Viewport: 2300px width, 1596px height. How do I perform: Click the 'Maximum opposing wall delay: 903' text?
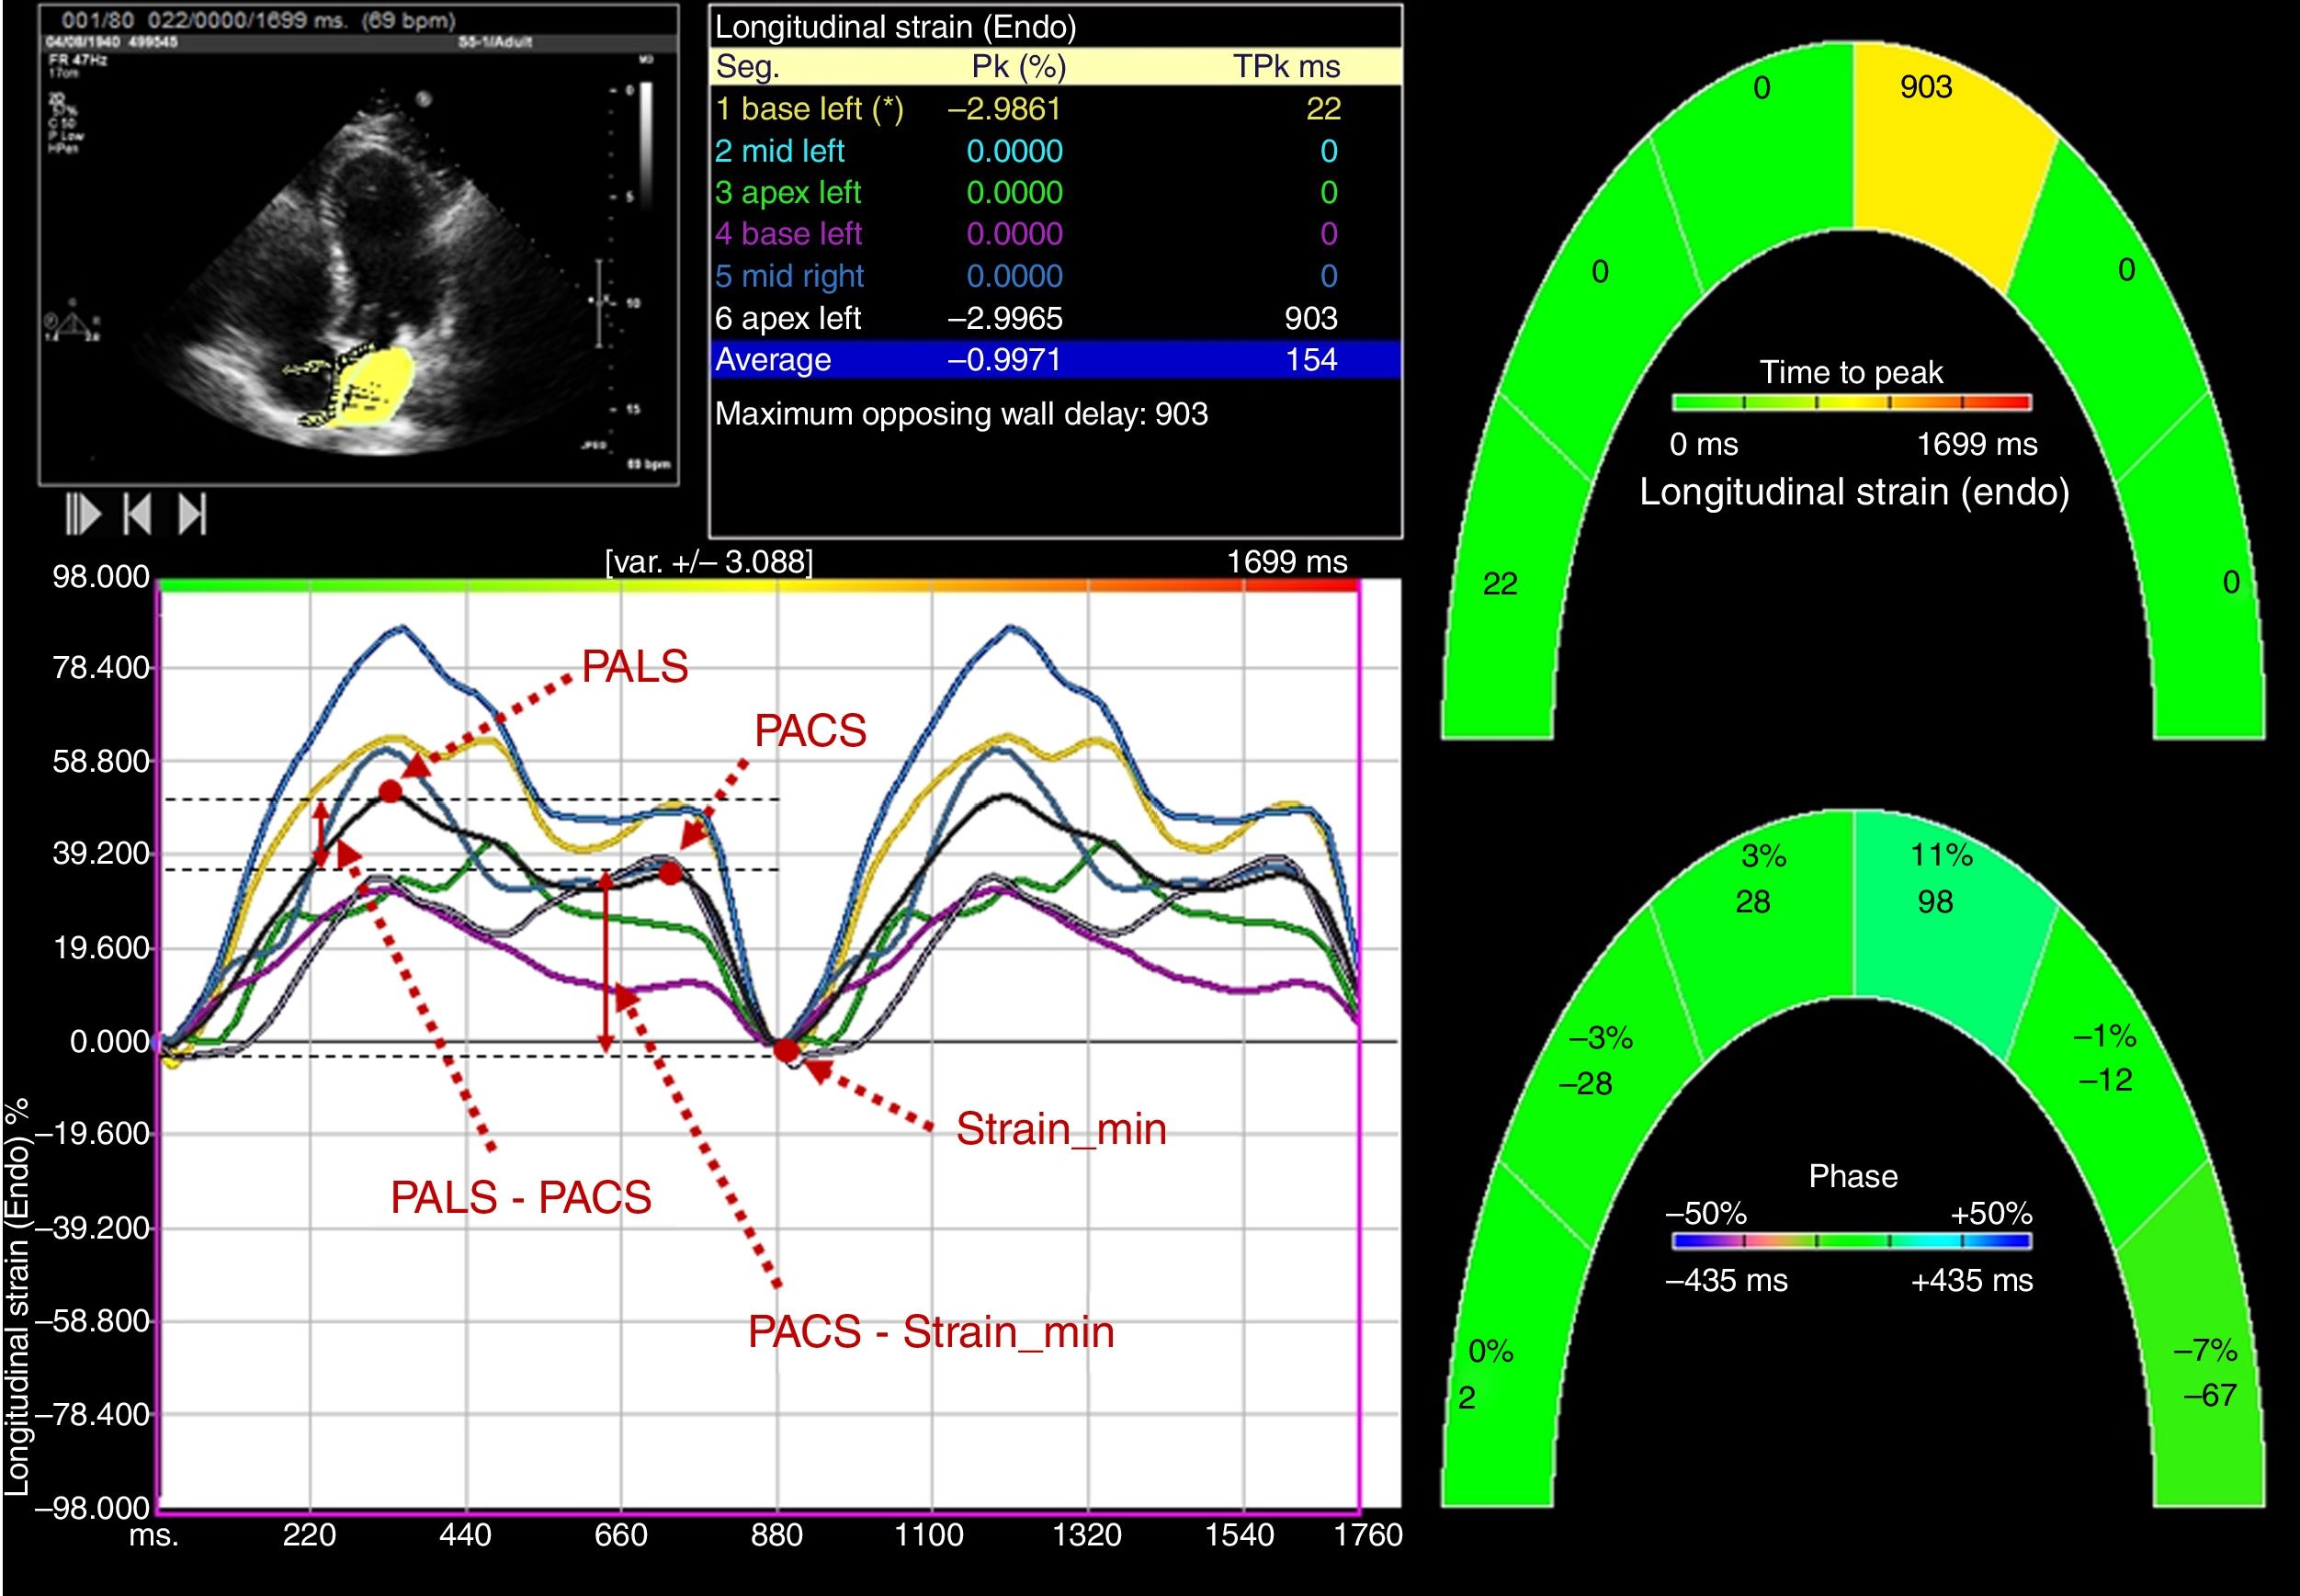(960, 413)
